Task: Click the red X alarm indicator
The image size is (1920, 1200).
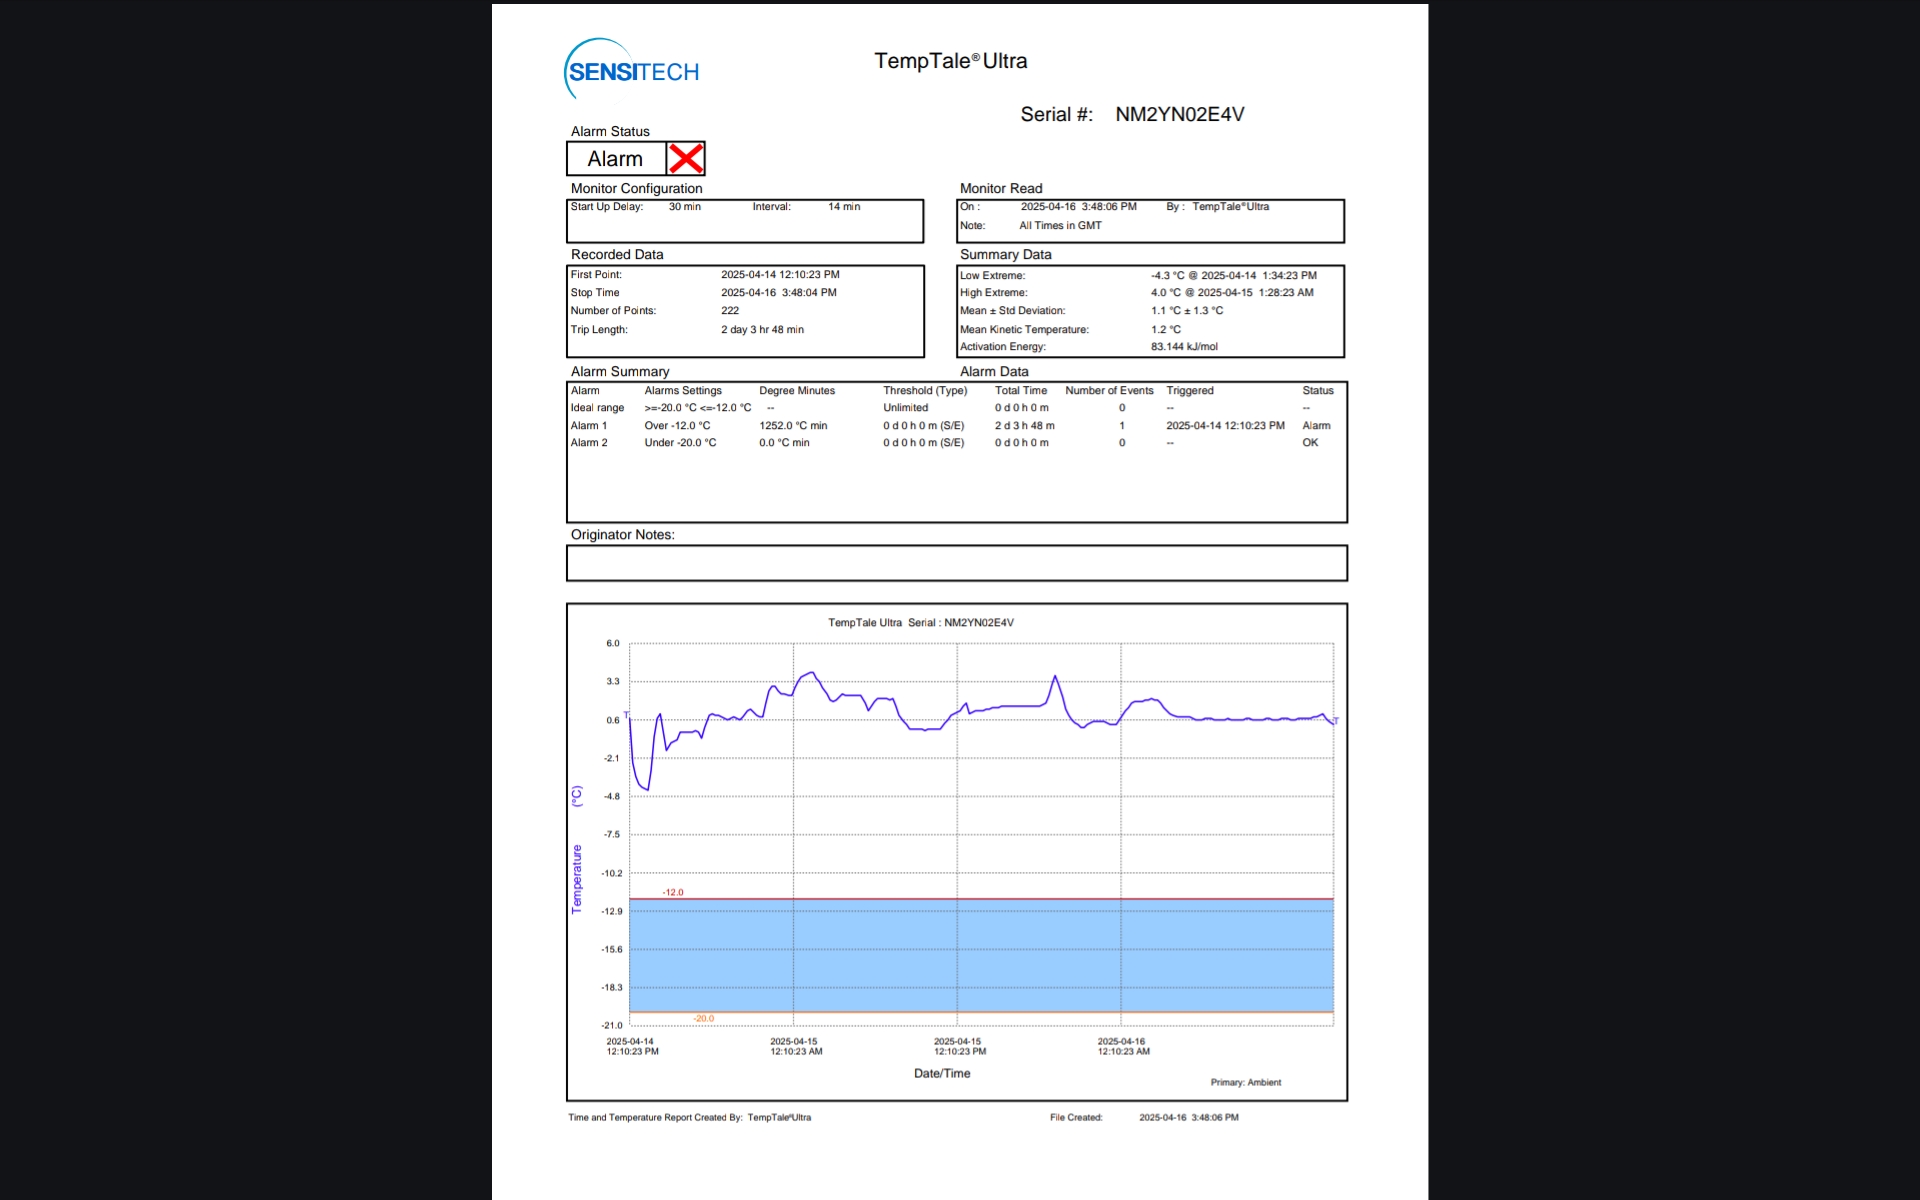Action: pyautogui.click(x=686, y=158)
